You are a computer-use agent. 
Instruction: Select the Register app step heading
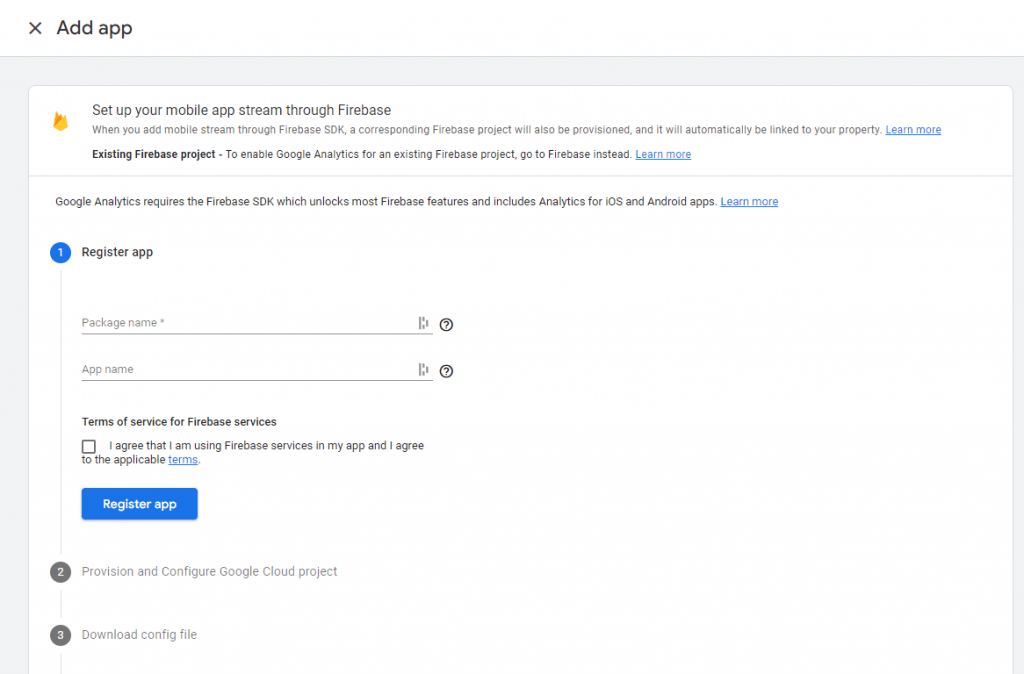point(117,252)
